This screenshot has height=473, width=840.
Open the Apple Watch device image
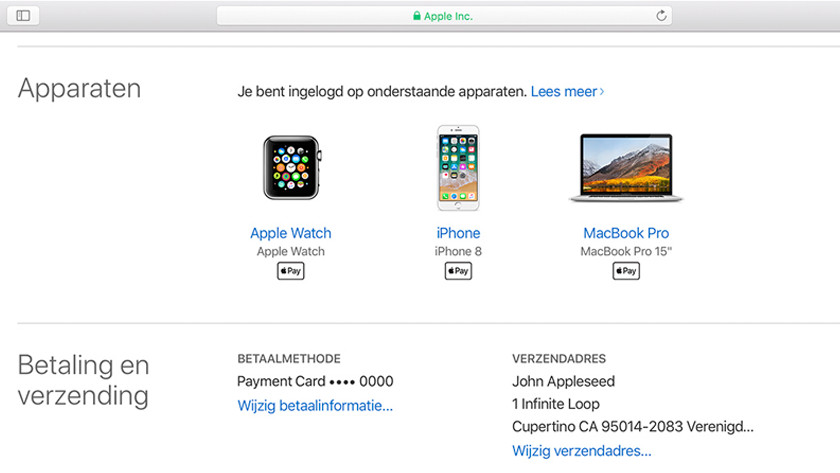point(291,168)
